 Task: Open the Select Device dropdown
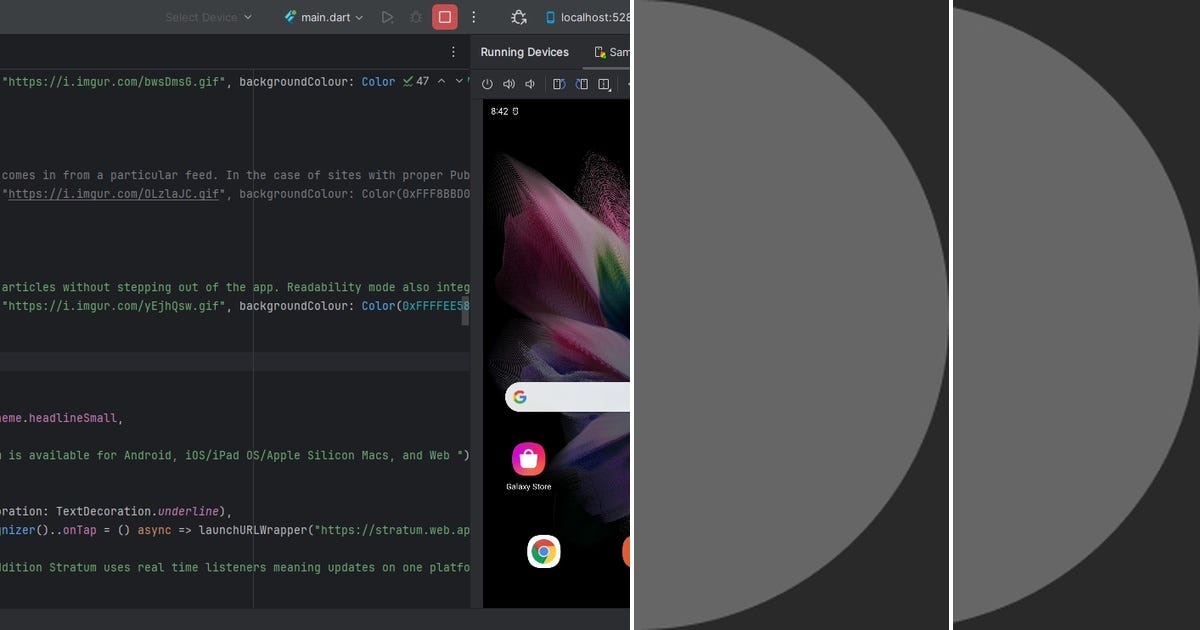[x=207, y=16]
